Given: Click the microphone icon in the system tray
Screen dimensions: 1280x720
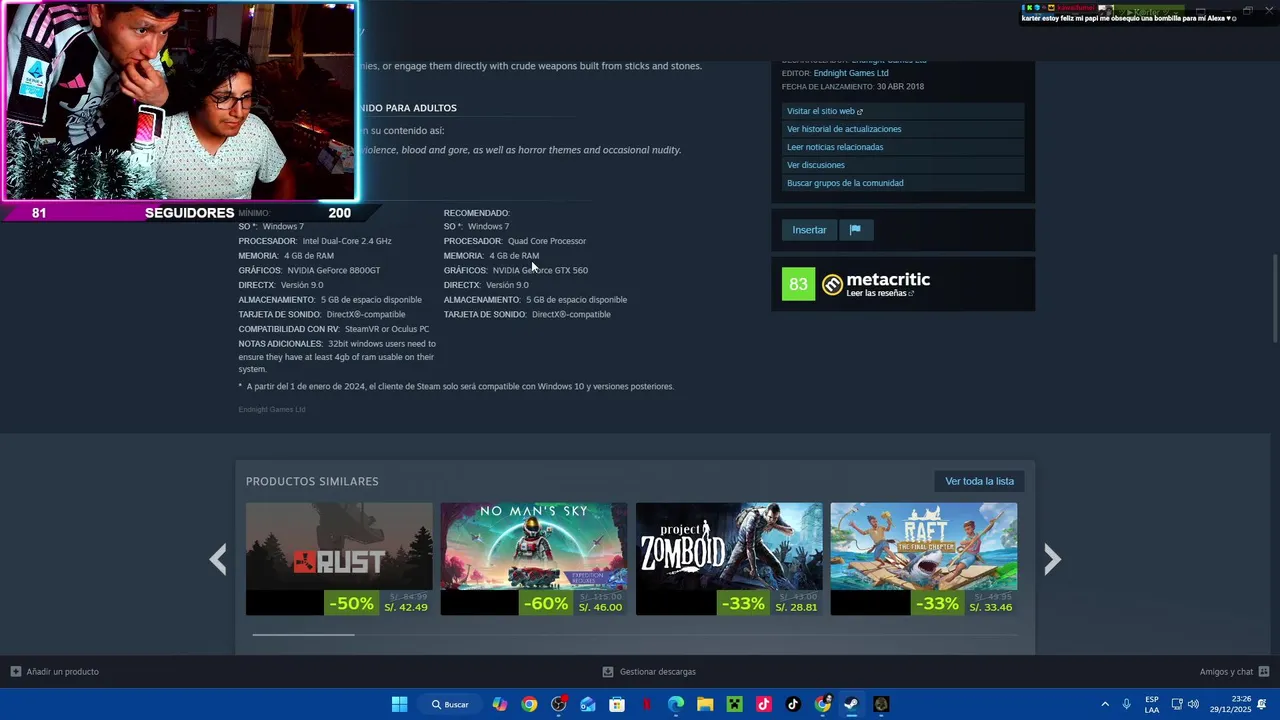Looking at the screenshot, I should click(1126, 704).
